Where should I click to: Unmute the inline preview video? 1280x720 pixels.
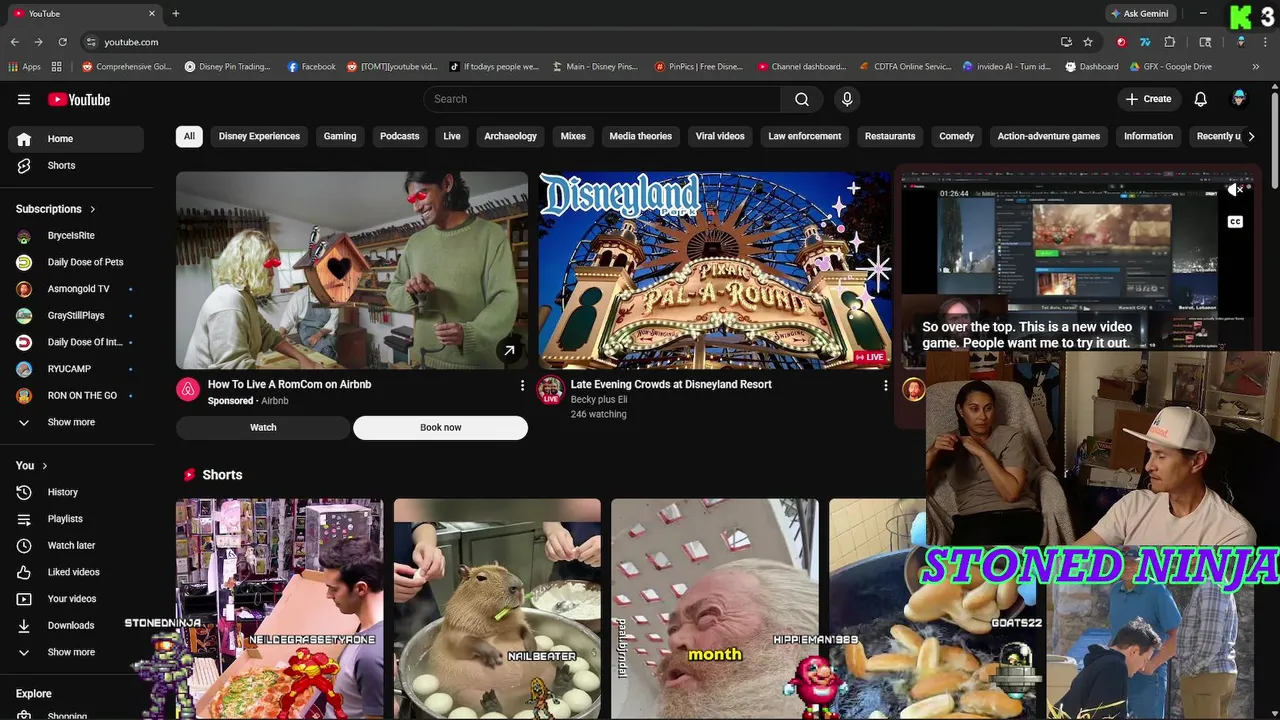point(1235,190)
